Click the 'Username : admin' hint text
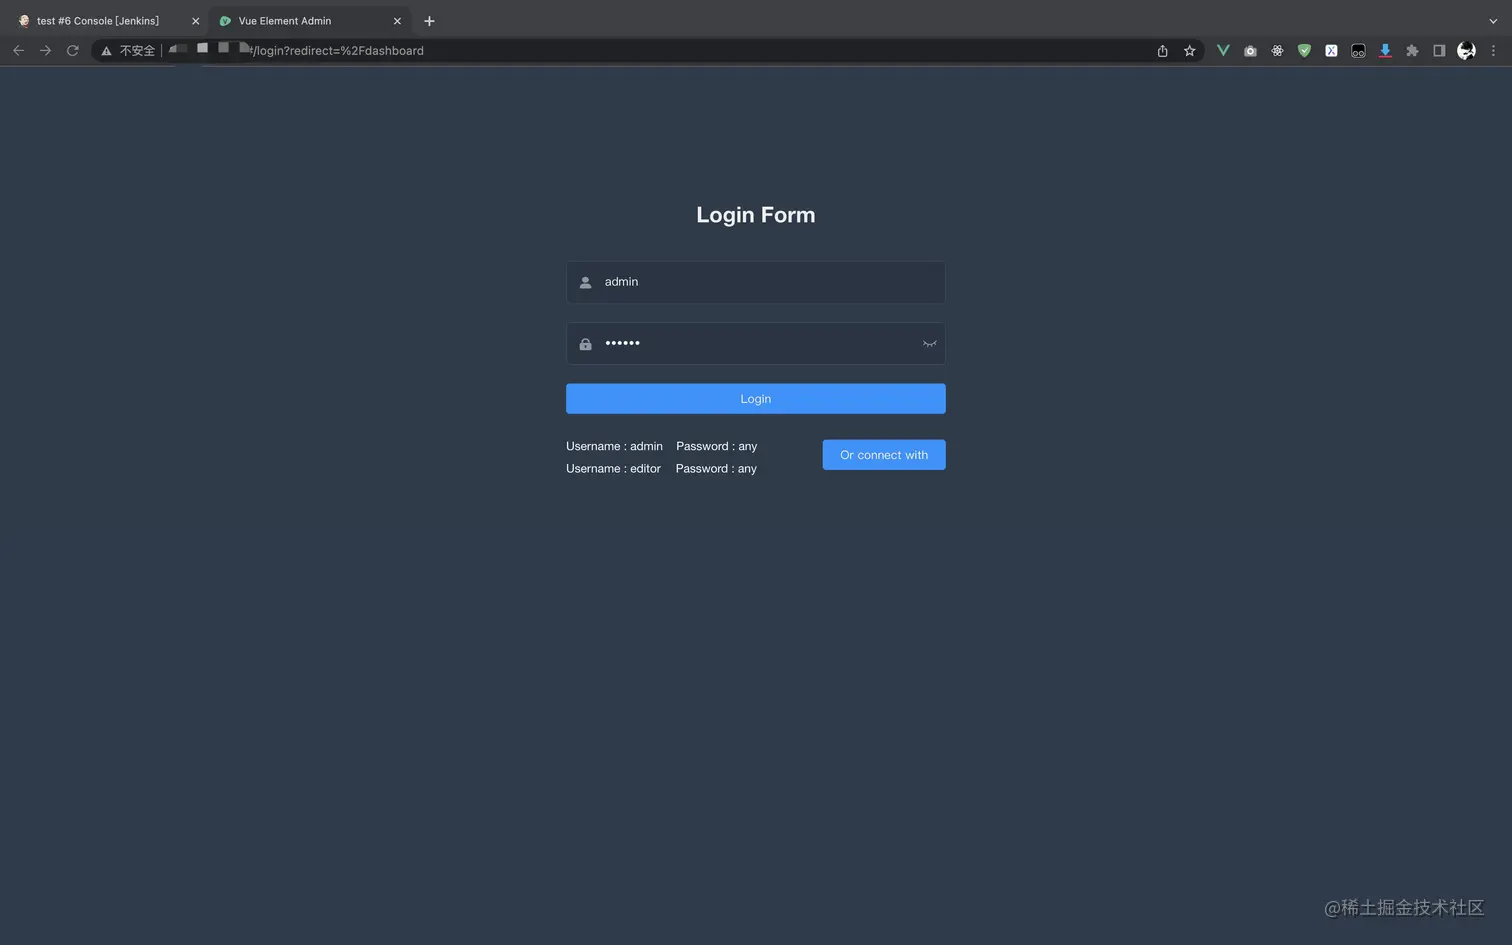The width and height of the screenshot is (1512, 945). 614,447
